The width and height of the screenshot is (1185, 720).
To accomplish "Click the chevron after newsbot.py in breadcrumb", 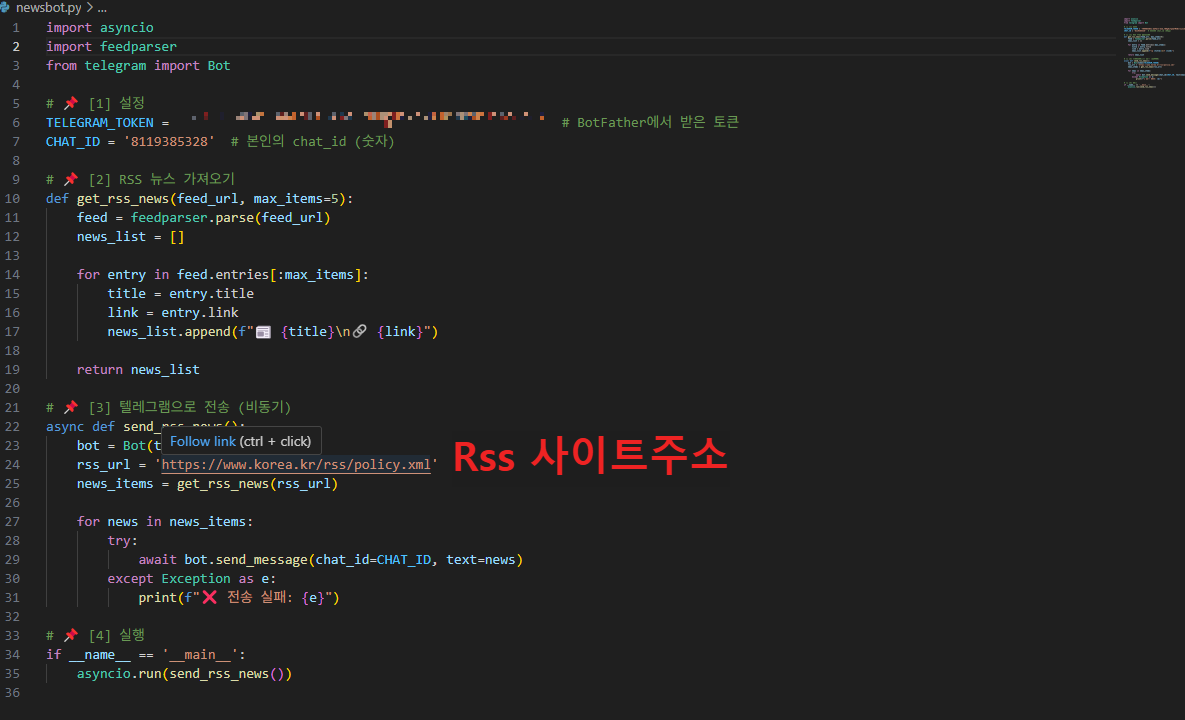I will [88, 7].
